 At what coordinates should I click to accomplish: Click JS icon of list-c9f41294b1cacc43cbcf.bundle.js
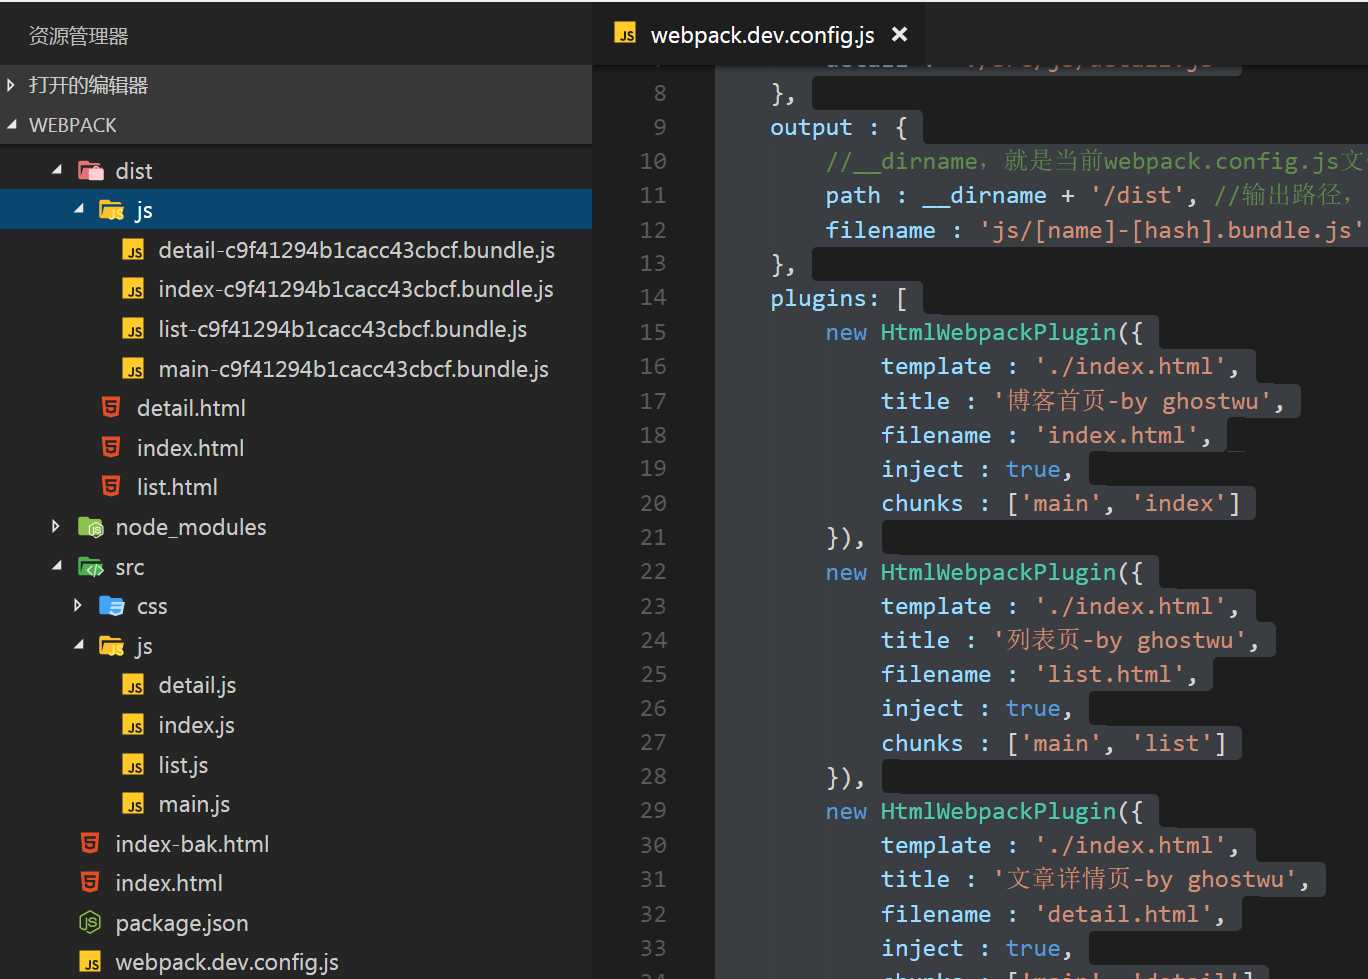point(133,329)
